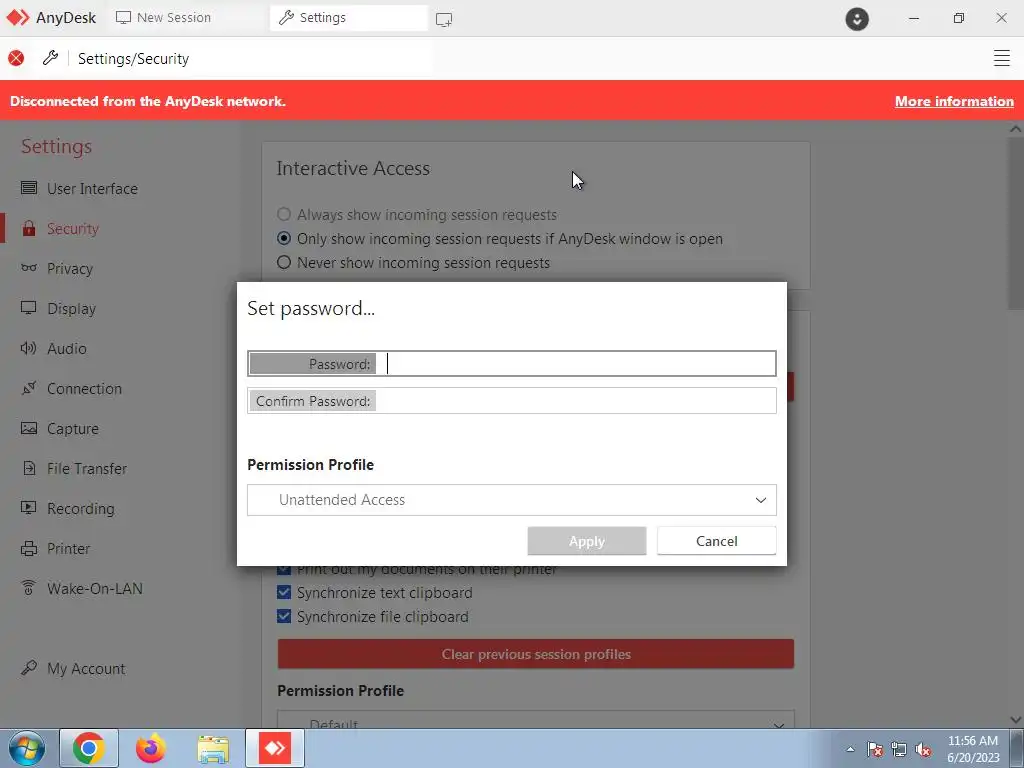Click the taskbar clock and date
Image resolution: width=1024 pixels, height=768 pixels.
point(973,749)
